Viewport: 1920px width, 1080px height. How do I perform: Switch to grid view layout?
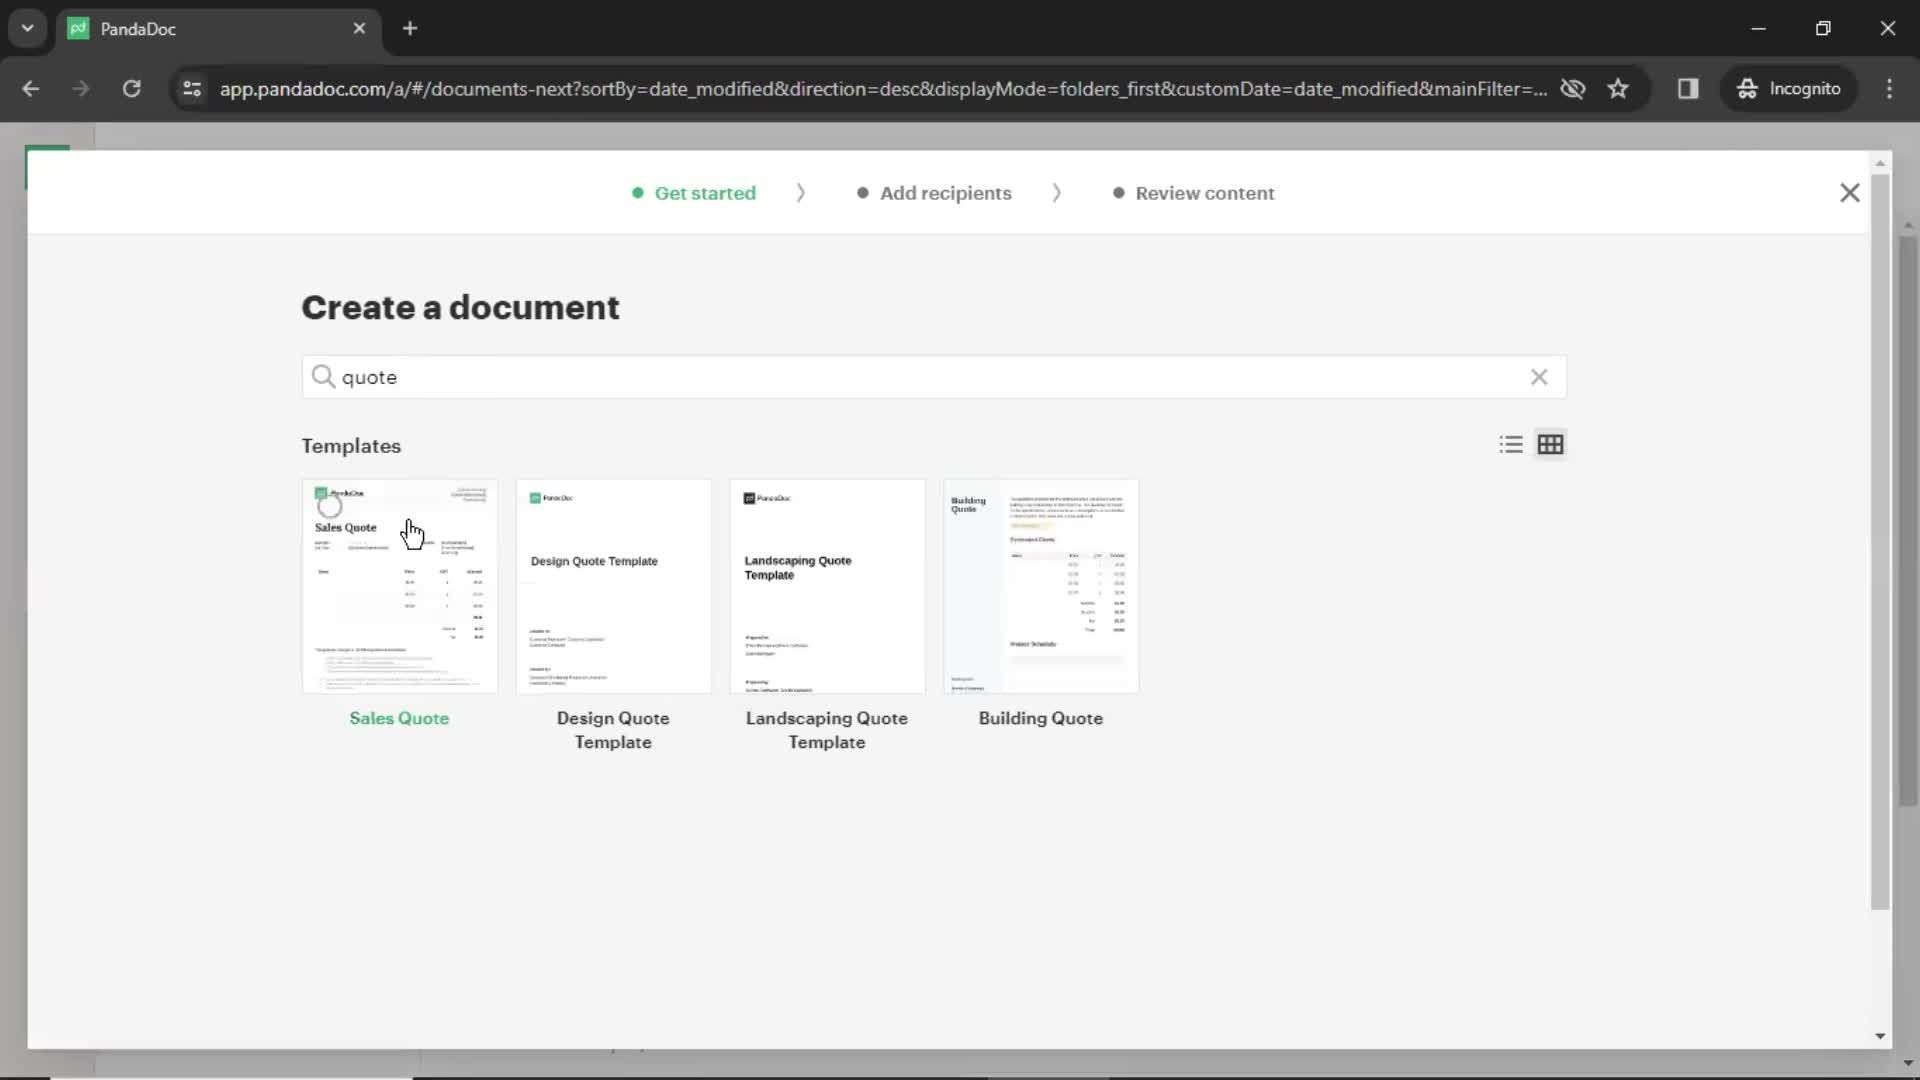1549,444
